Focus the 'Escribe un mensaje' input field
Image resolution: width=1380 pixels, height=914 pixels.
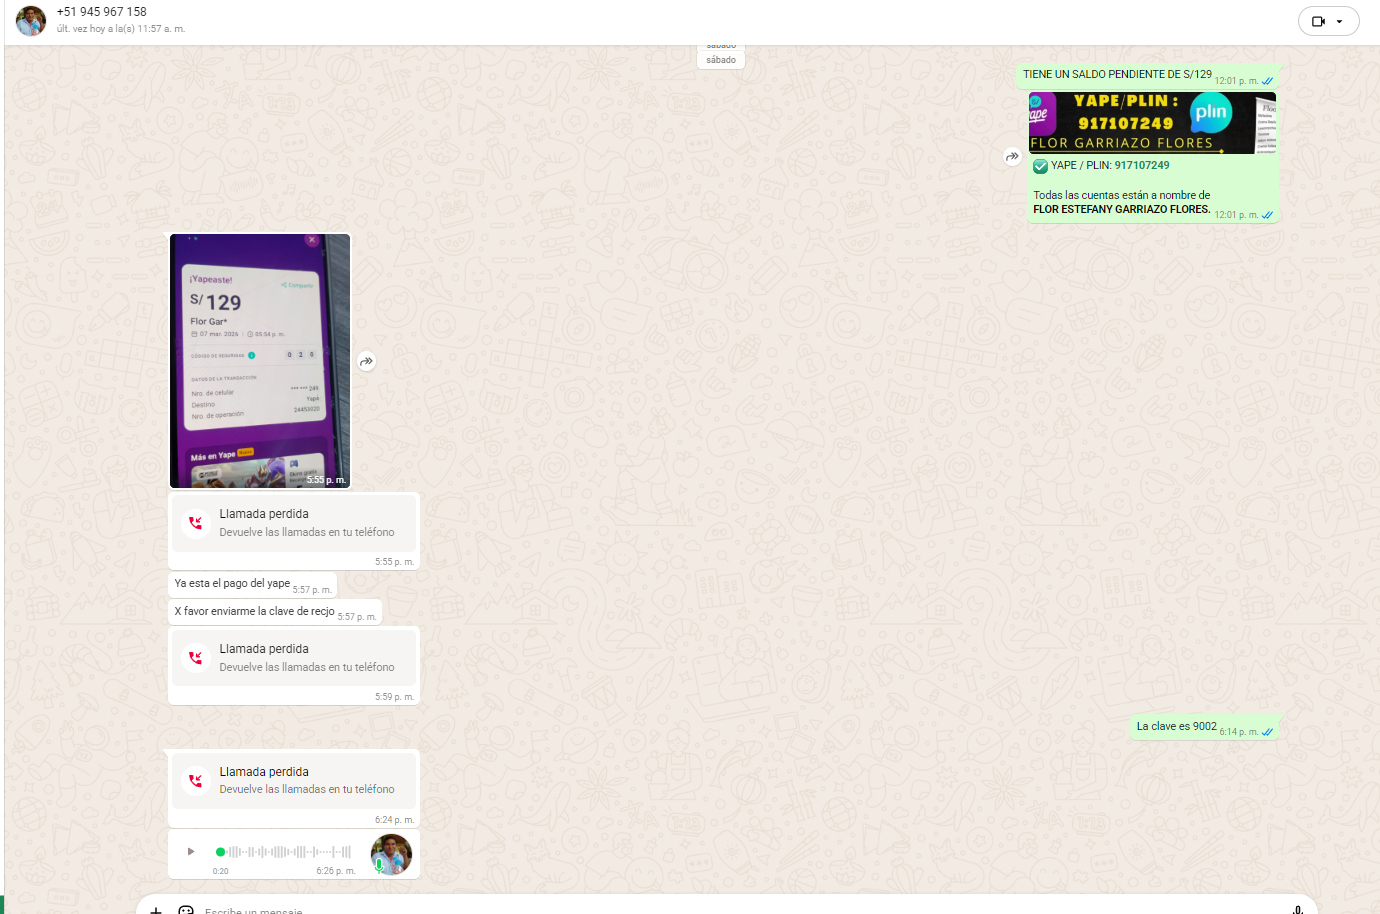click(700, 909)
